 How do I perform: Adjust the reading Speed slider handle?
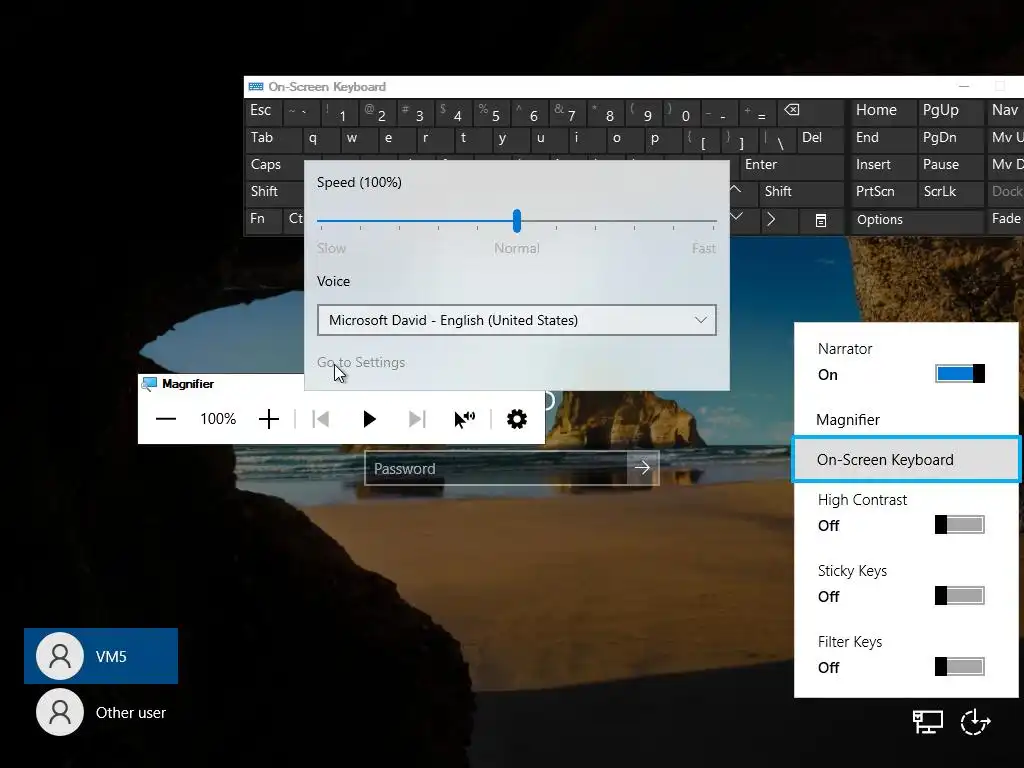[x=517, y=221]
